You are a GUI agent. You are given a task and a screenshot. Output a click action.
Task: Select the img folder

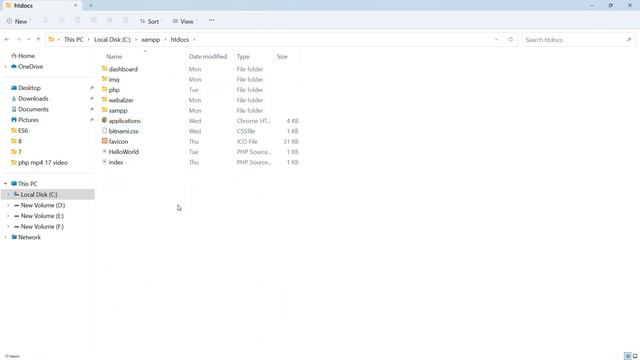point(110,79)
